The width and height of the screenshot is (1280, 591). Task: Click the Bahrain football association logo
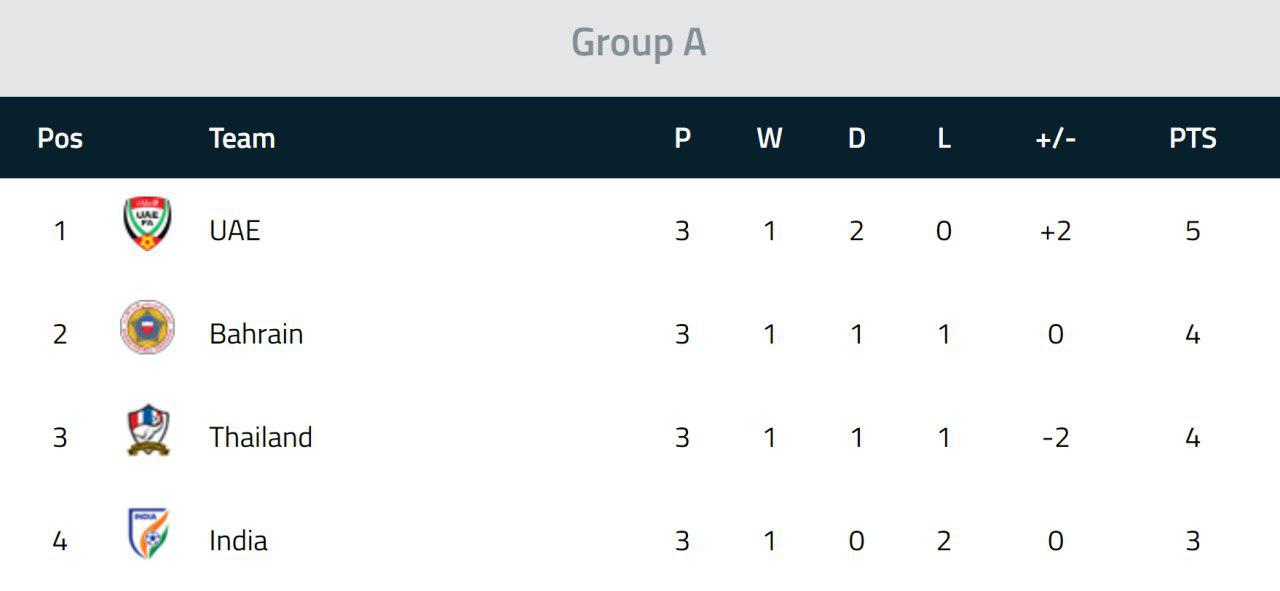point(147,327)
